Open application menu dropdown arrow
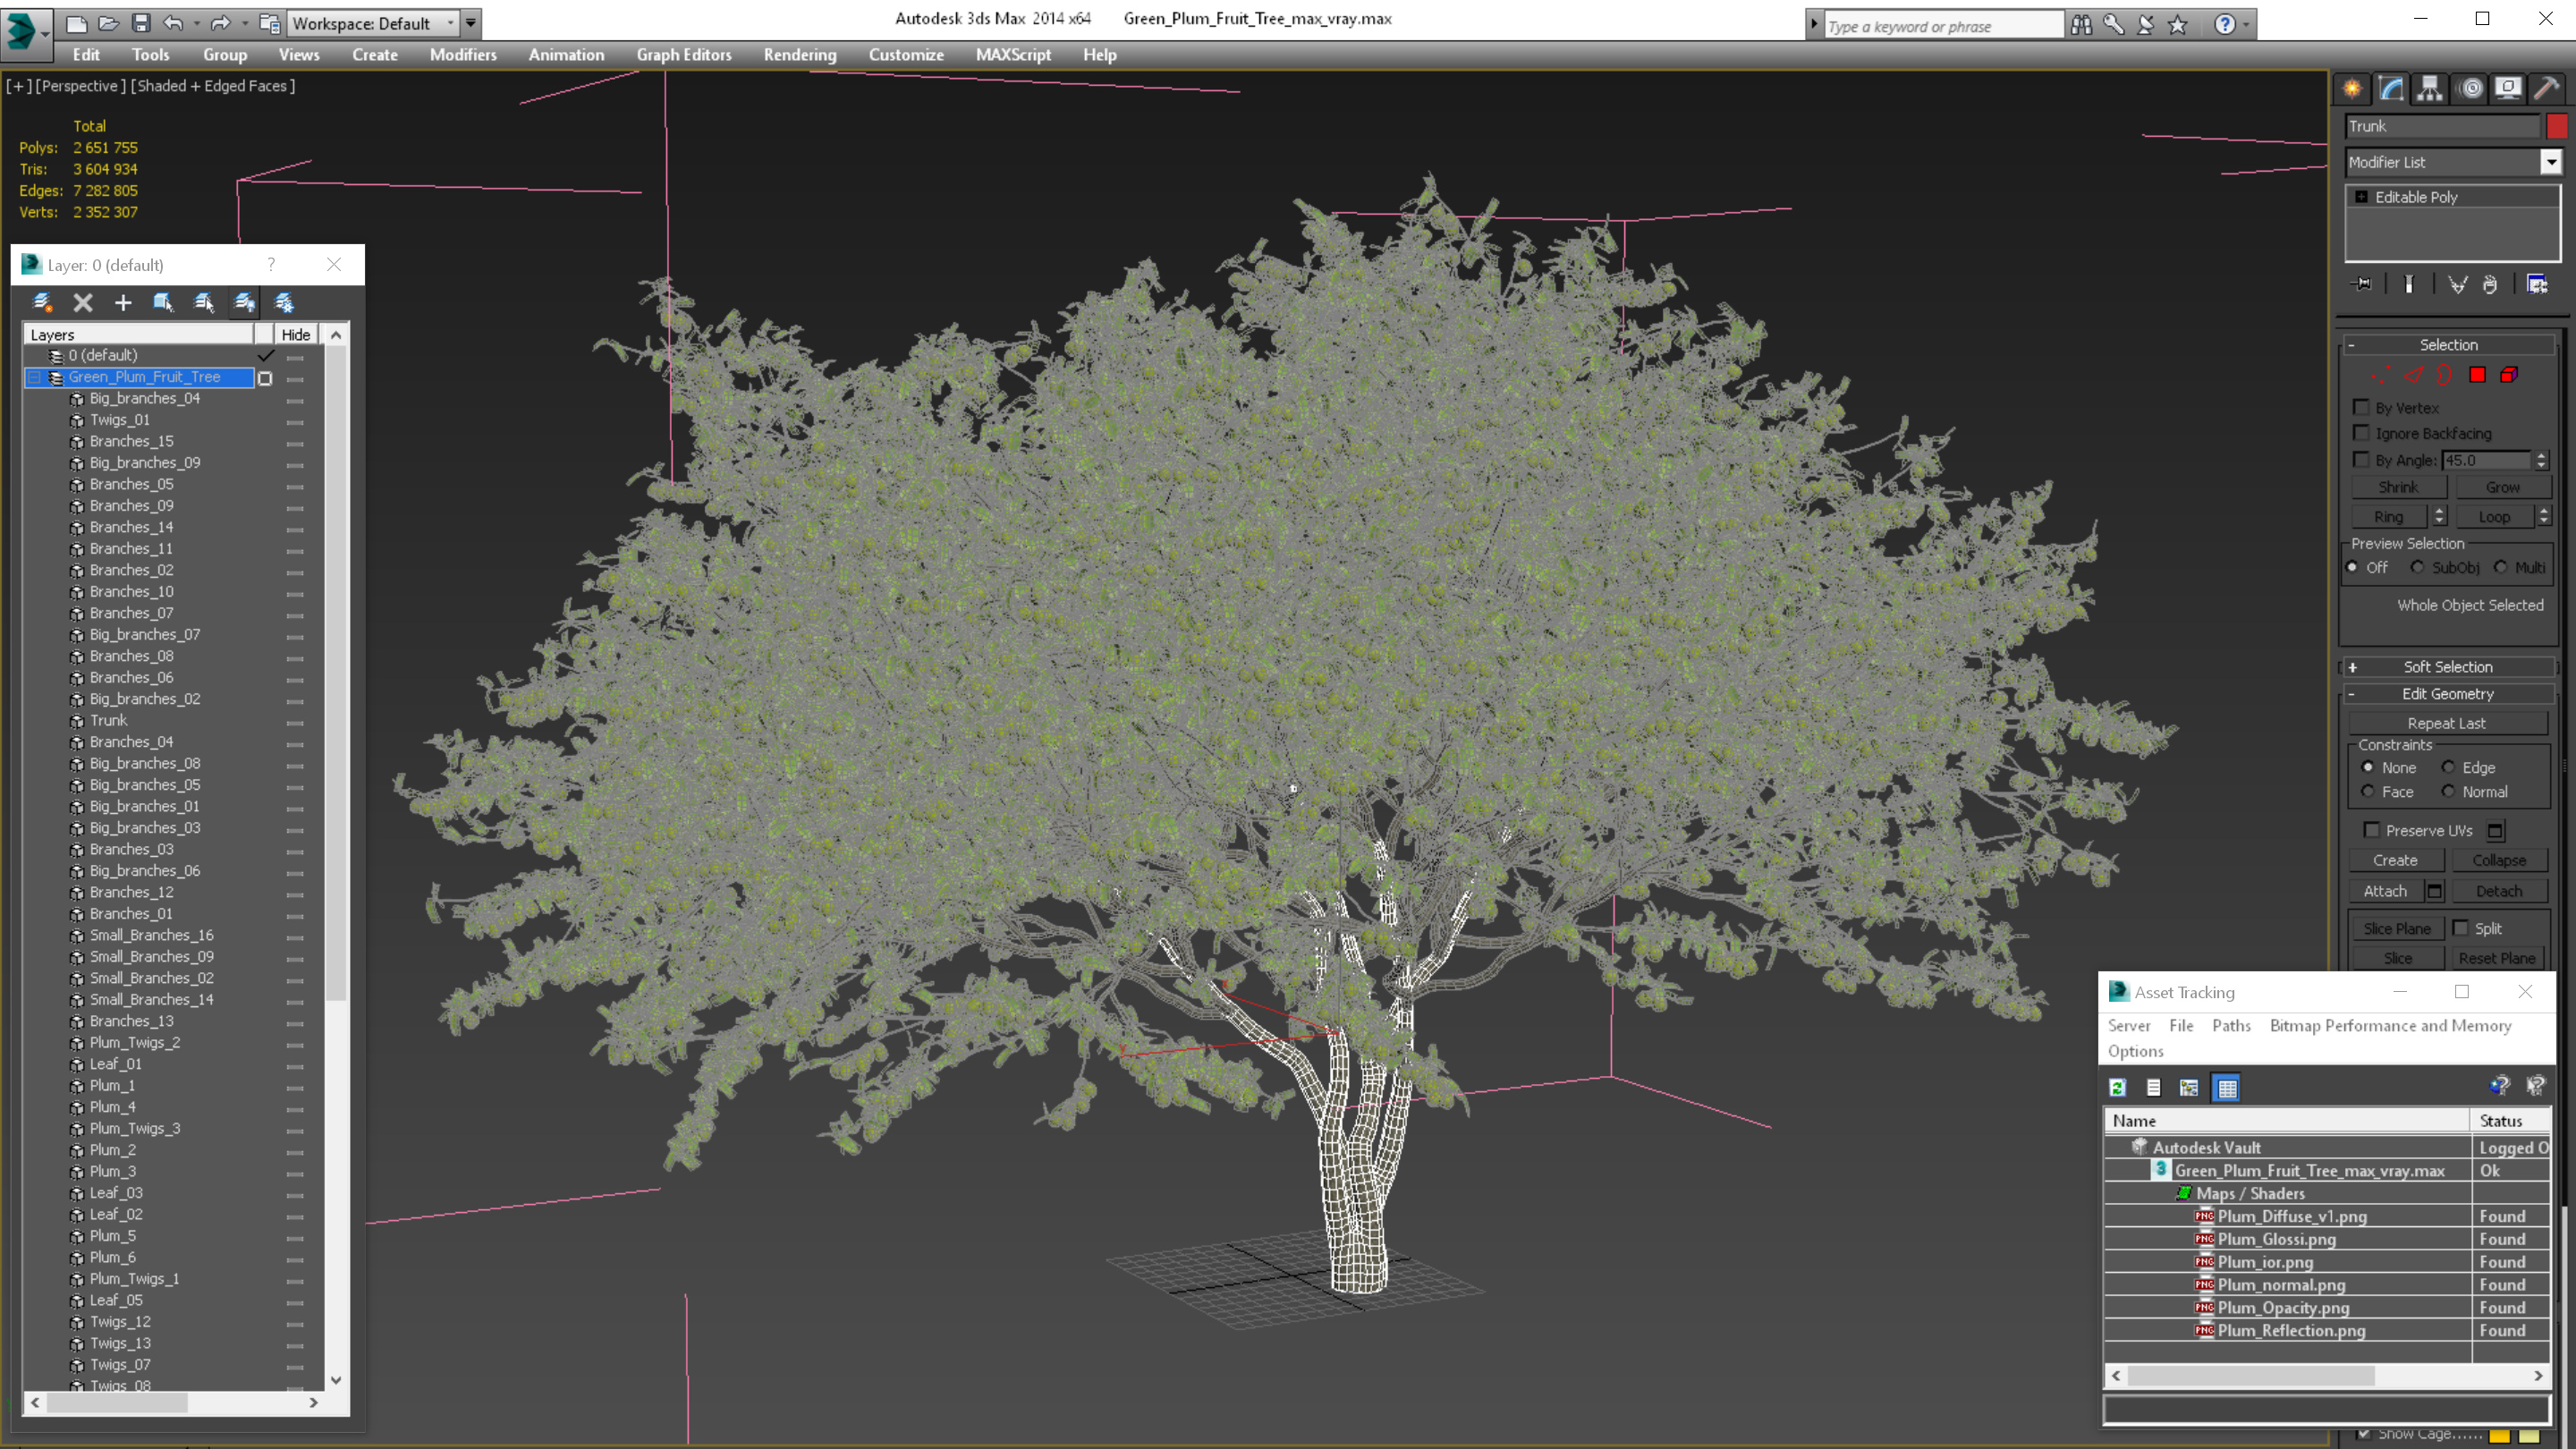2576x1449 pixels. [44, 34]
